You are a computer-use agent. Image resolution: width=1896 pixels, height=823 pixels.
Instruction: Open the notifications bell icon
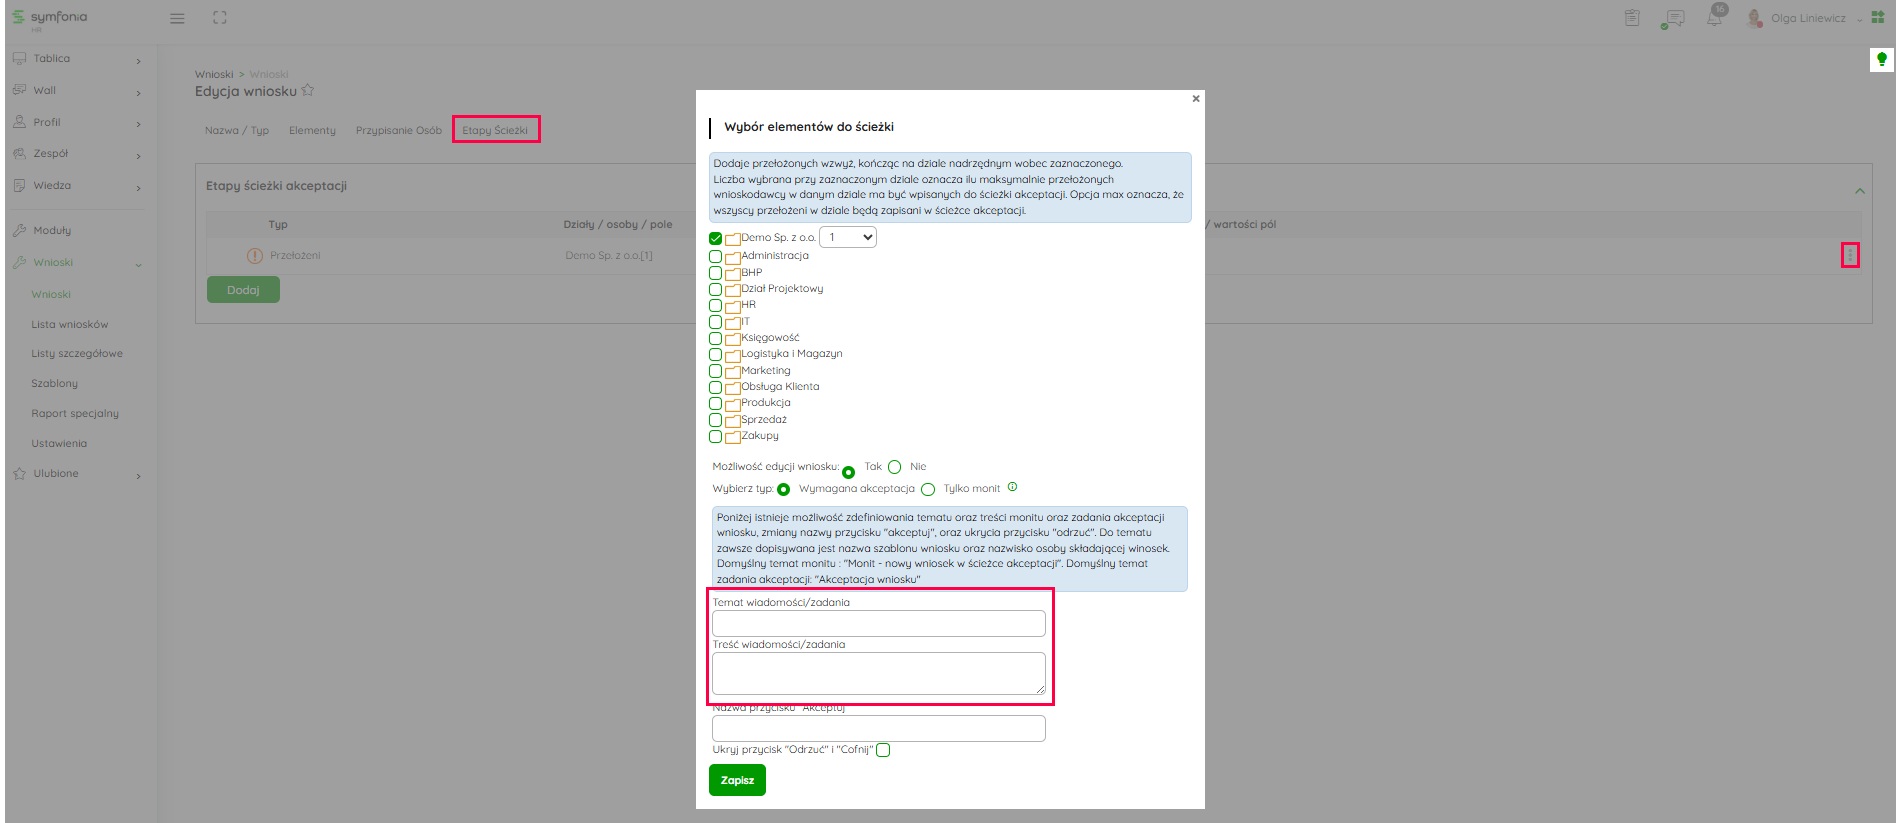1714,18
